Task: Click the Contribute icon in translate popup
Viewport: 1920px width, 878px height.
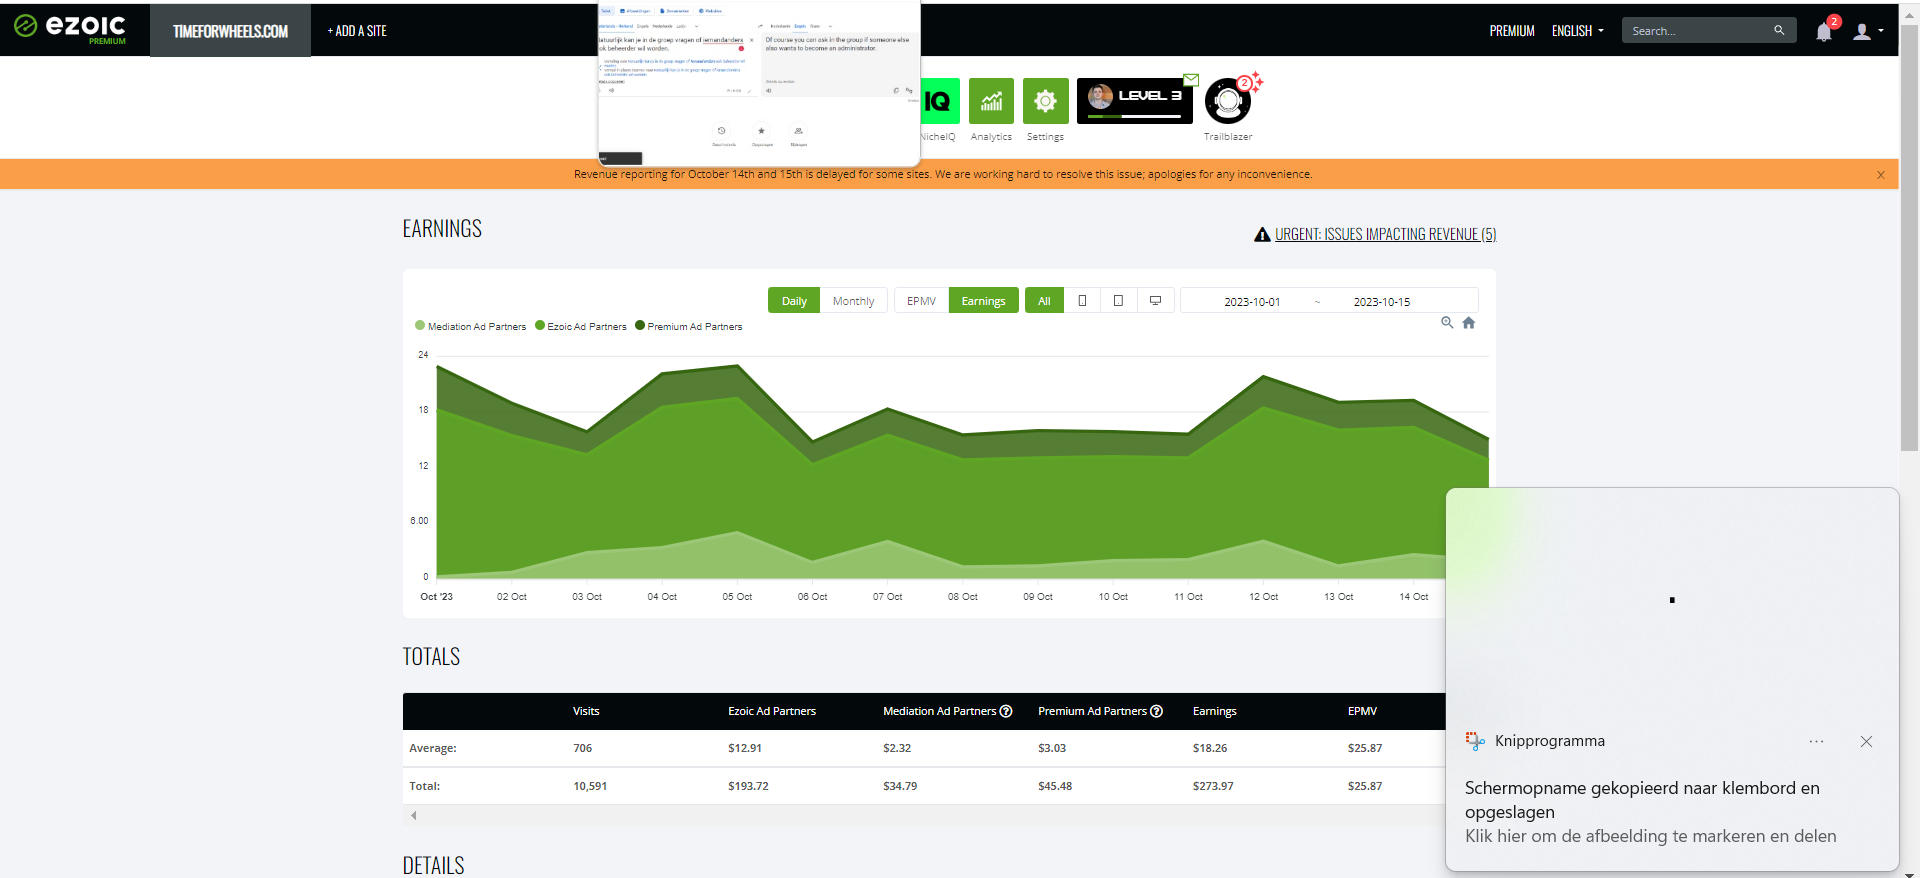Action: tap(798, 131)
